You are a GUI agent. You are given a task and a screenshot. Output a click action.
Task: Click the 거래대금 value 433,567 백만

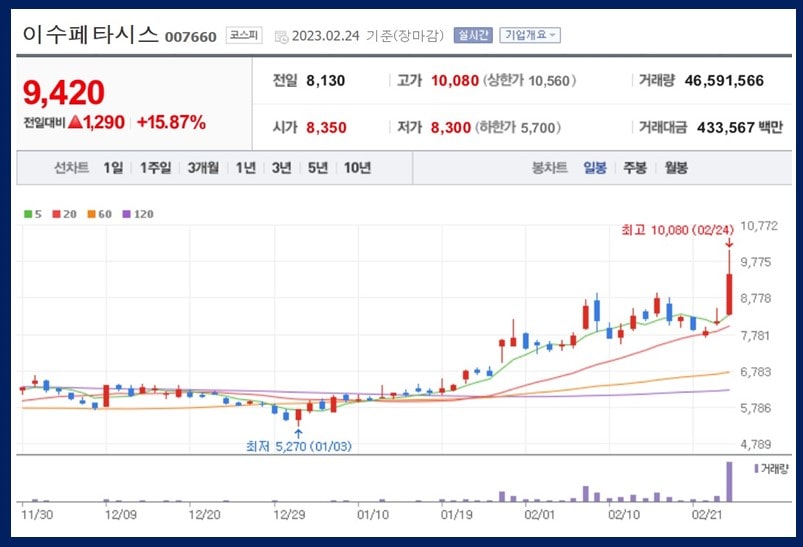(x=739, y=127)
